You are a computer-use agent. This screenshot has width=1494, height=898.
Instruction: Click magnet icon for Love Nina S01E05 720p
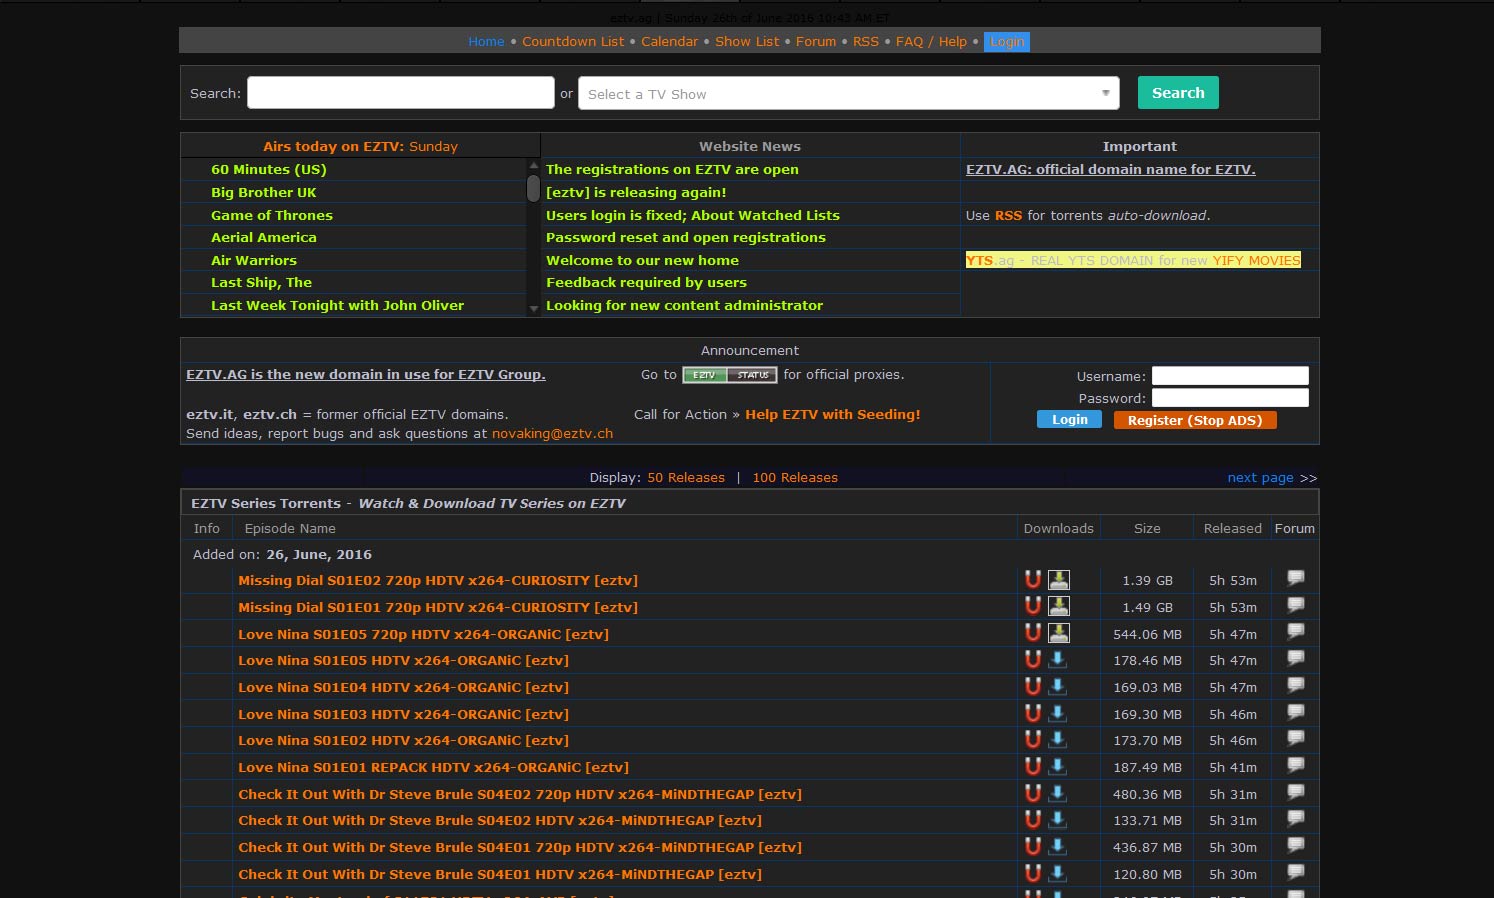[1033, 634]
